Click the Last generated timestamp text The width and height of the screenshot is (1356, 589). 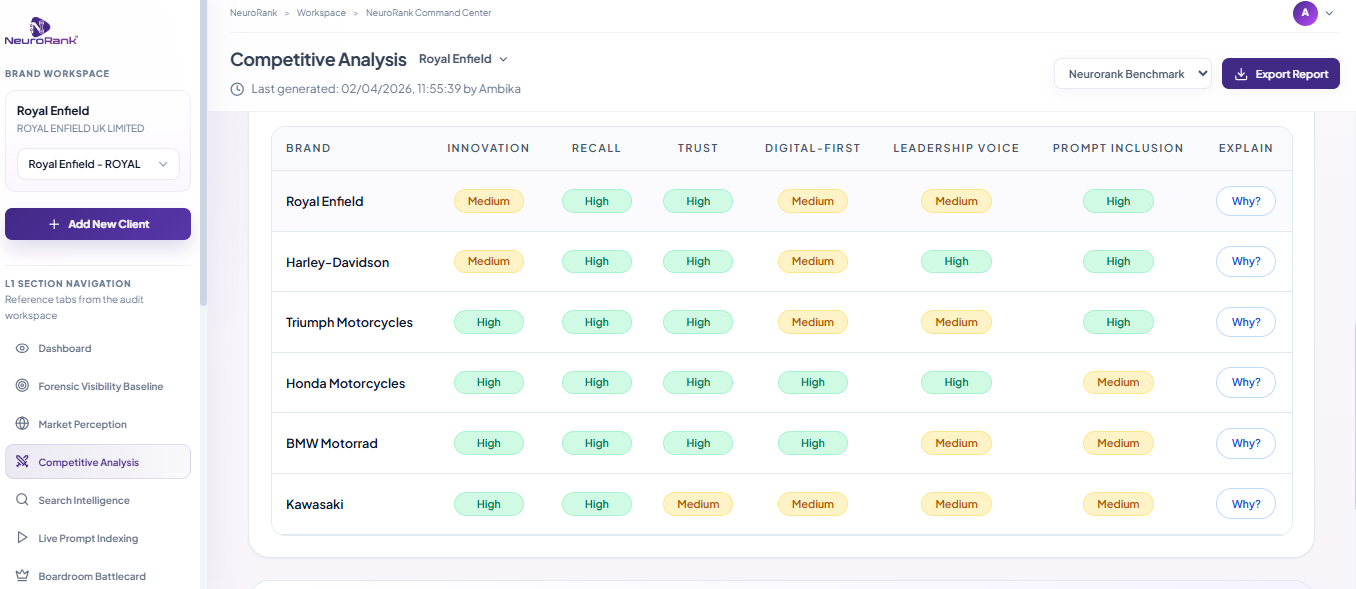coord(386,89)
